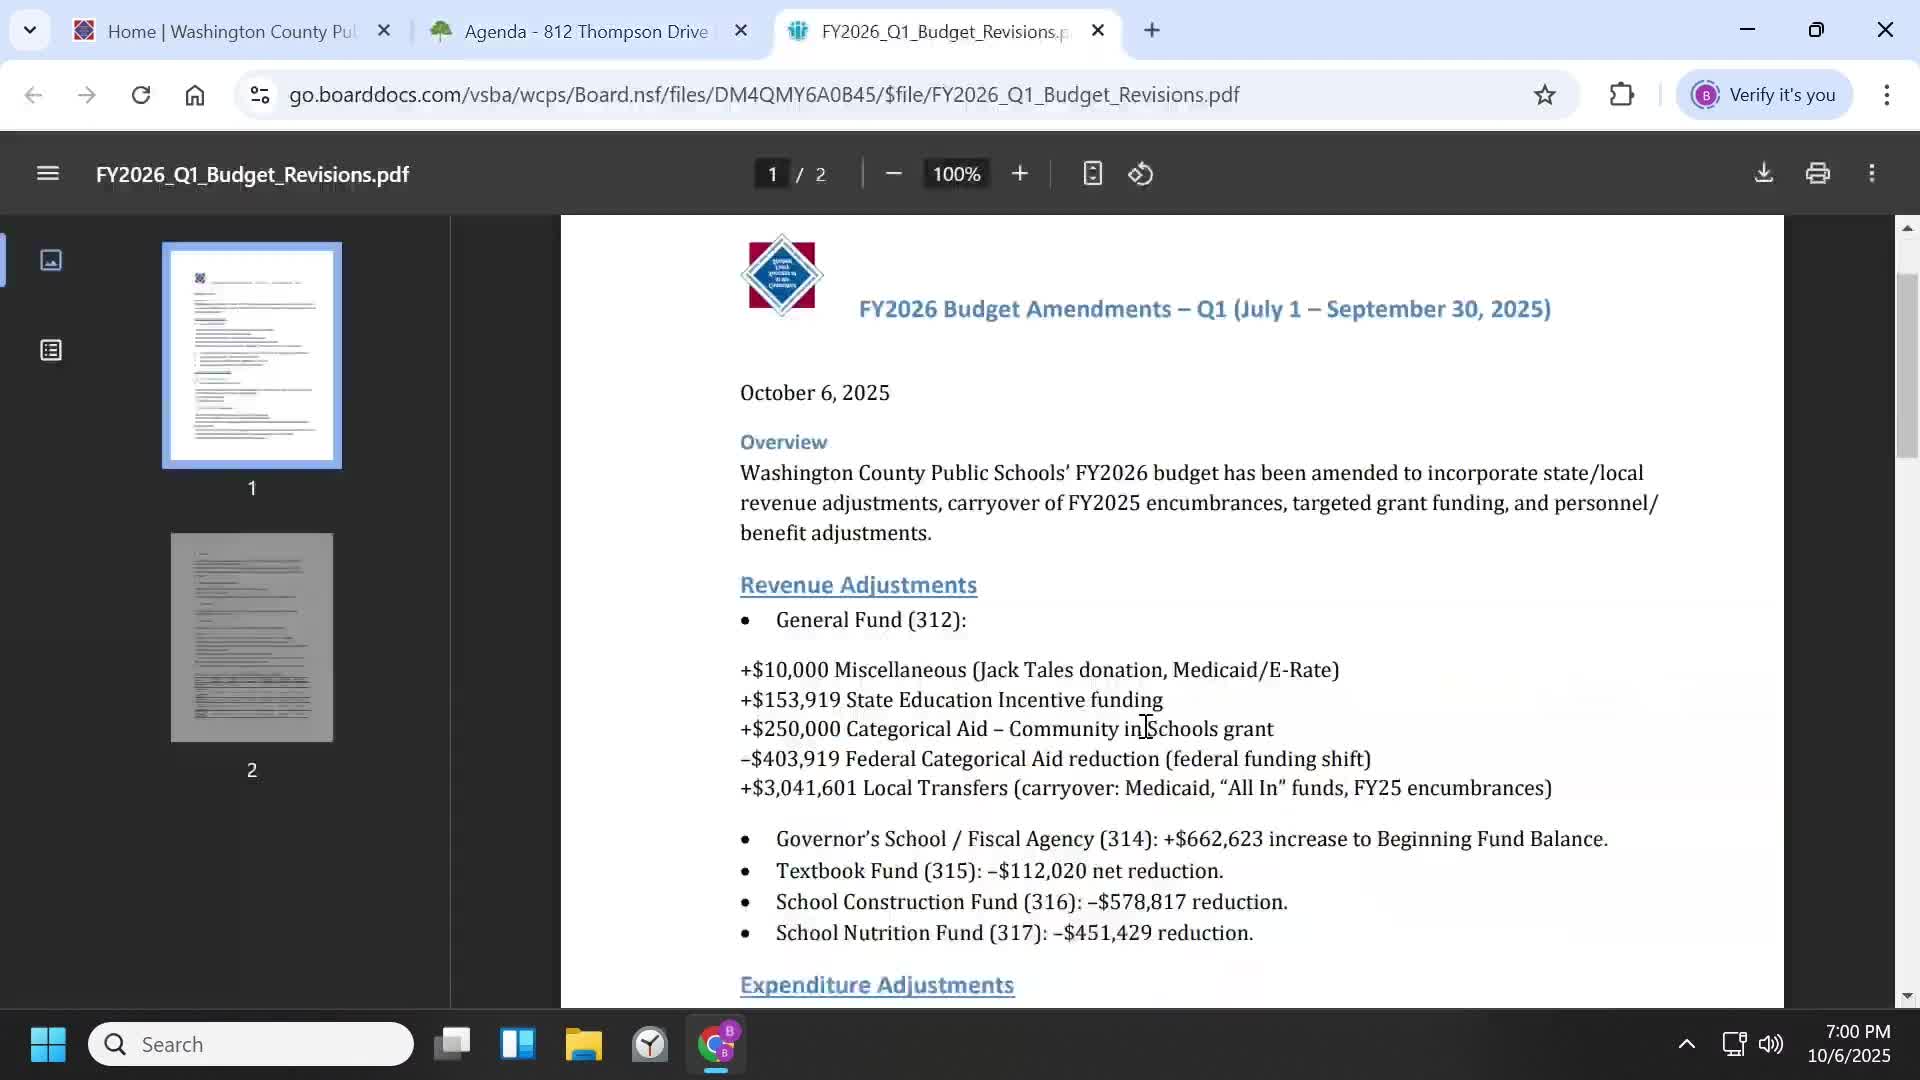This screenshot has height=1080, width=1920.
Task: Select page 2 thumbnail
Action: (x=252, y=637)
